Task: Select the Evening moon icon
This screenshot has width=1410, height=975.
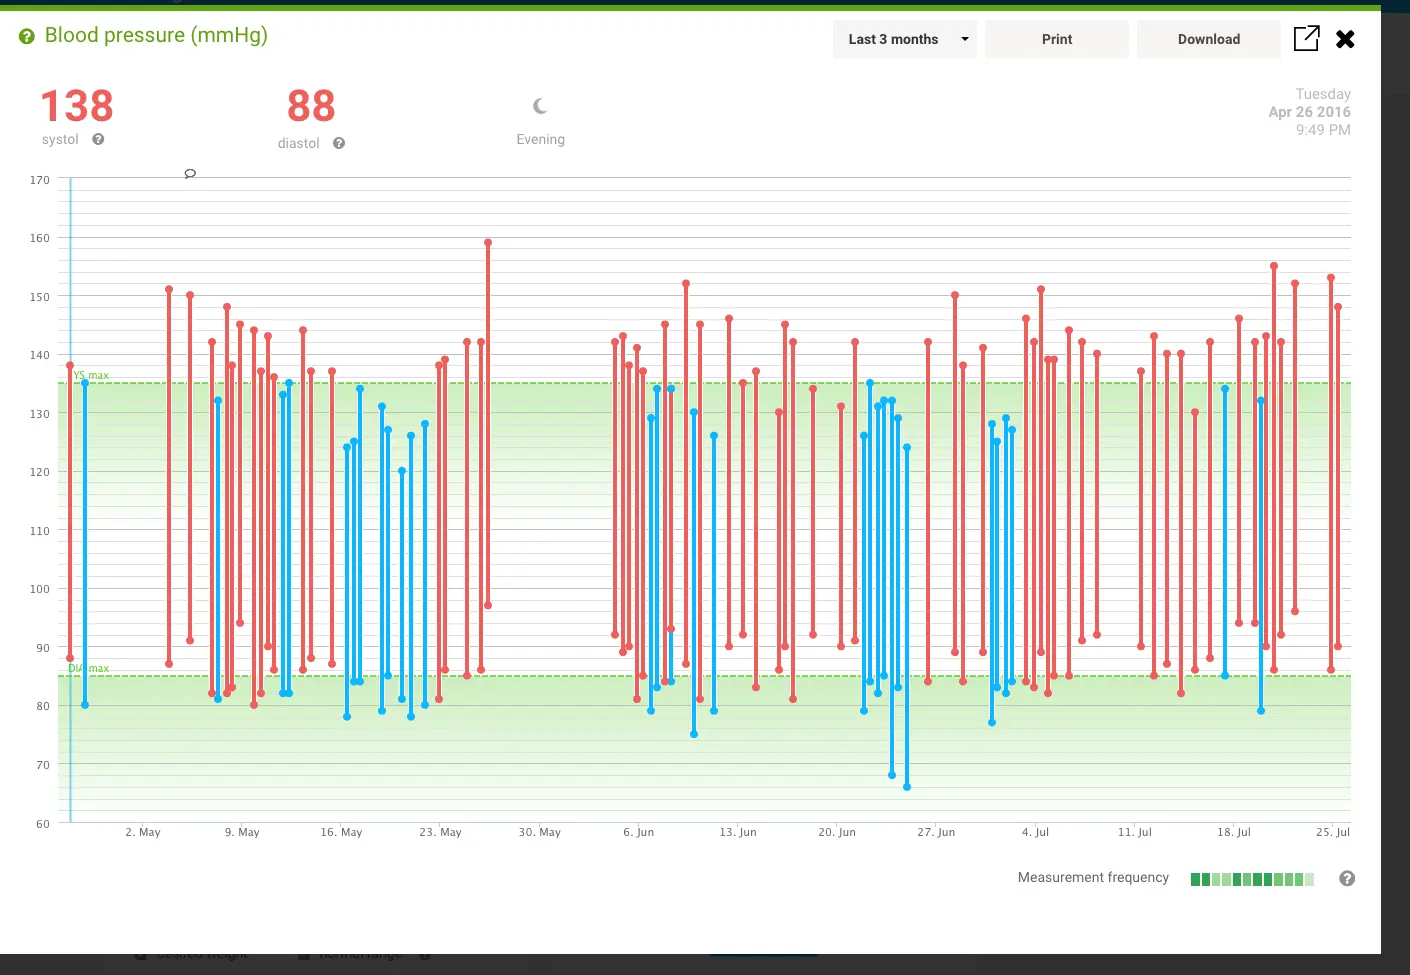Action: point(540,105)
